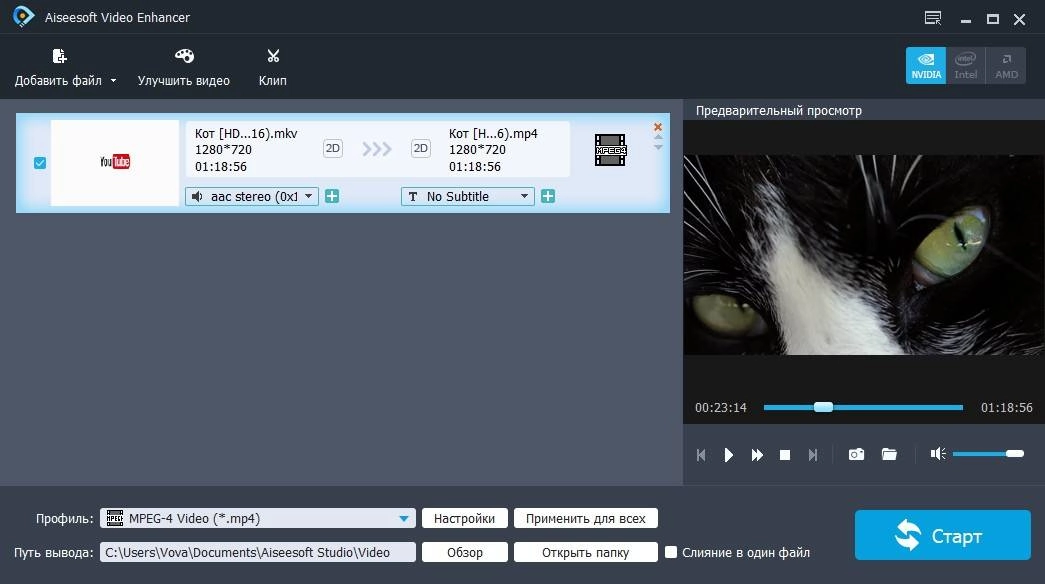
Task: Open the aac stereo audio track dropdown
Action: tap(252, 196)
